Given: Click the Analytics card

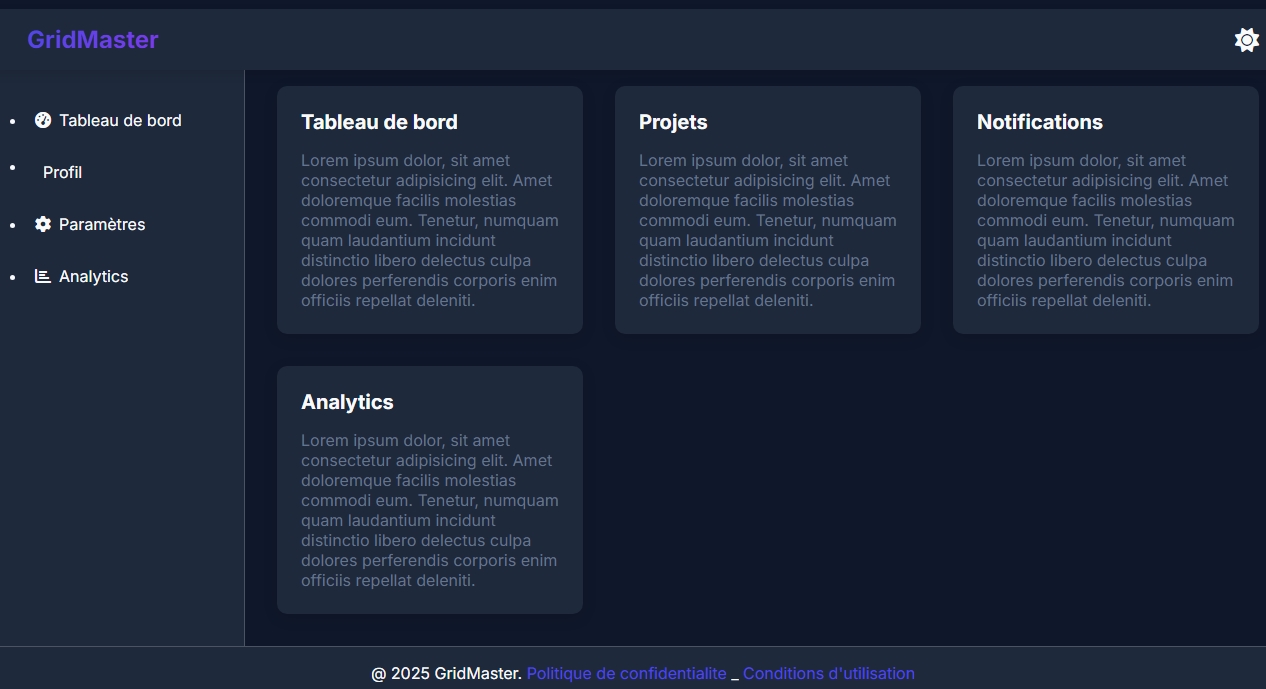Looking at the screenshot, I should tap(430, 490).
